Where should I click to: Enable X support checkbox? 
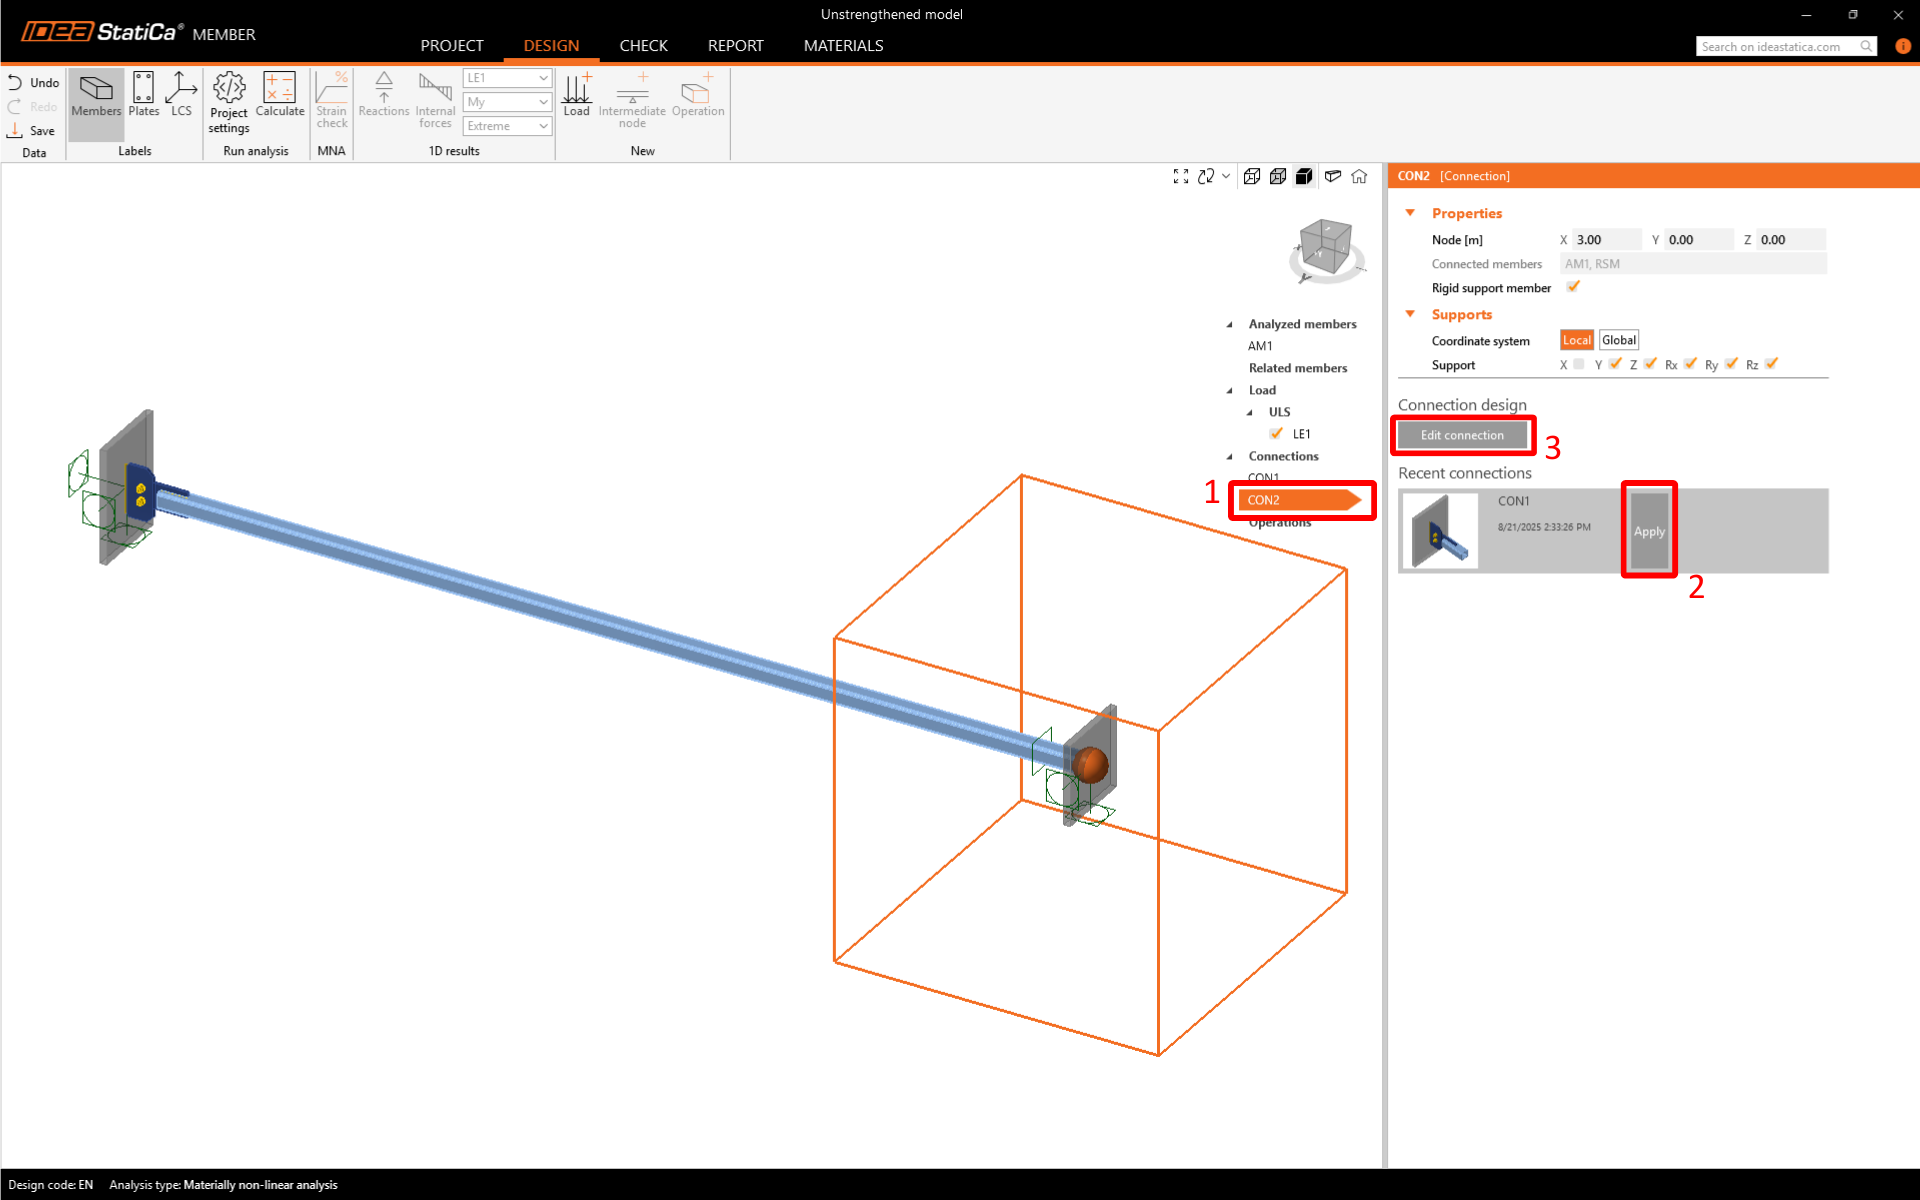pyautogui.click(x=1579, y=364)
